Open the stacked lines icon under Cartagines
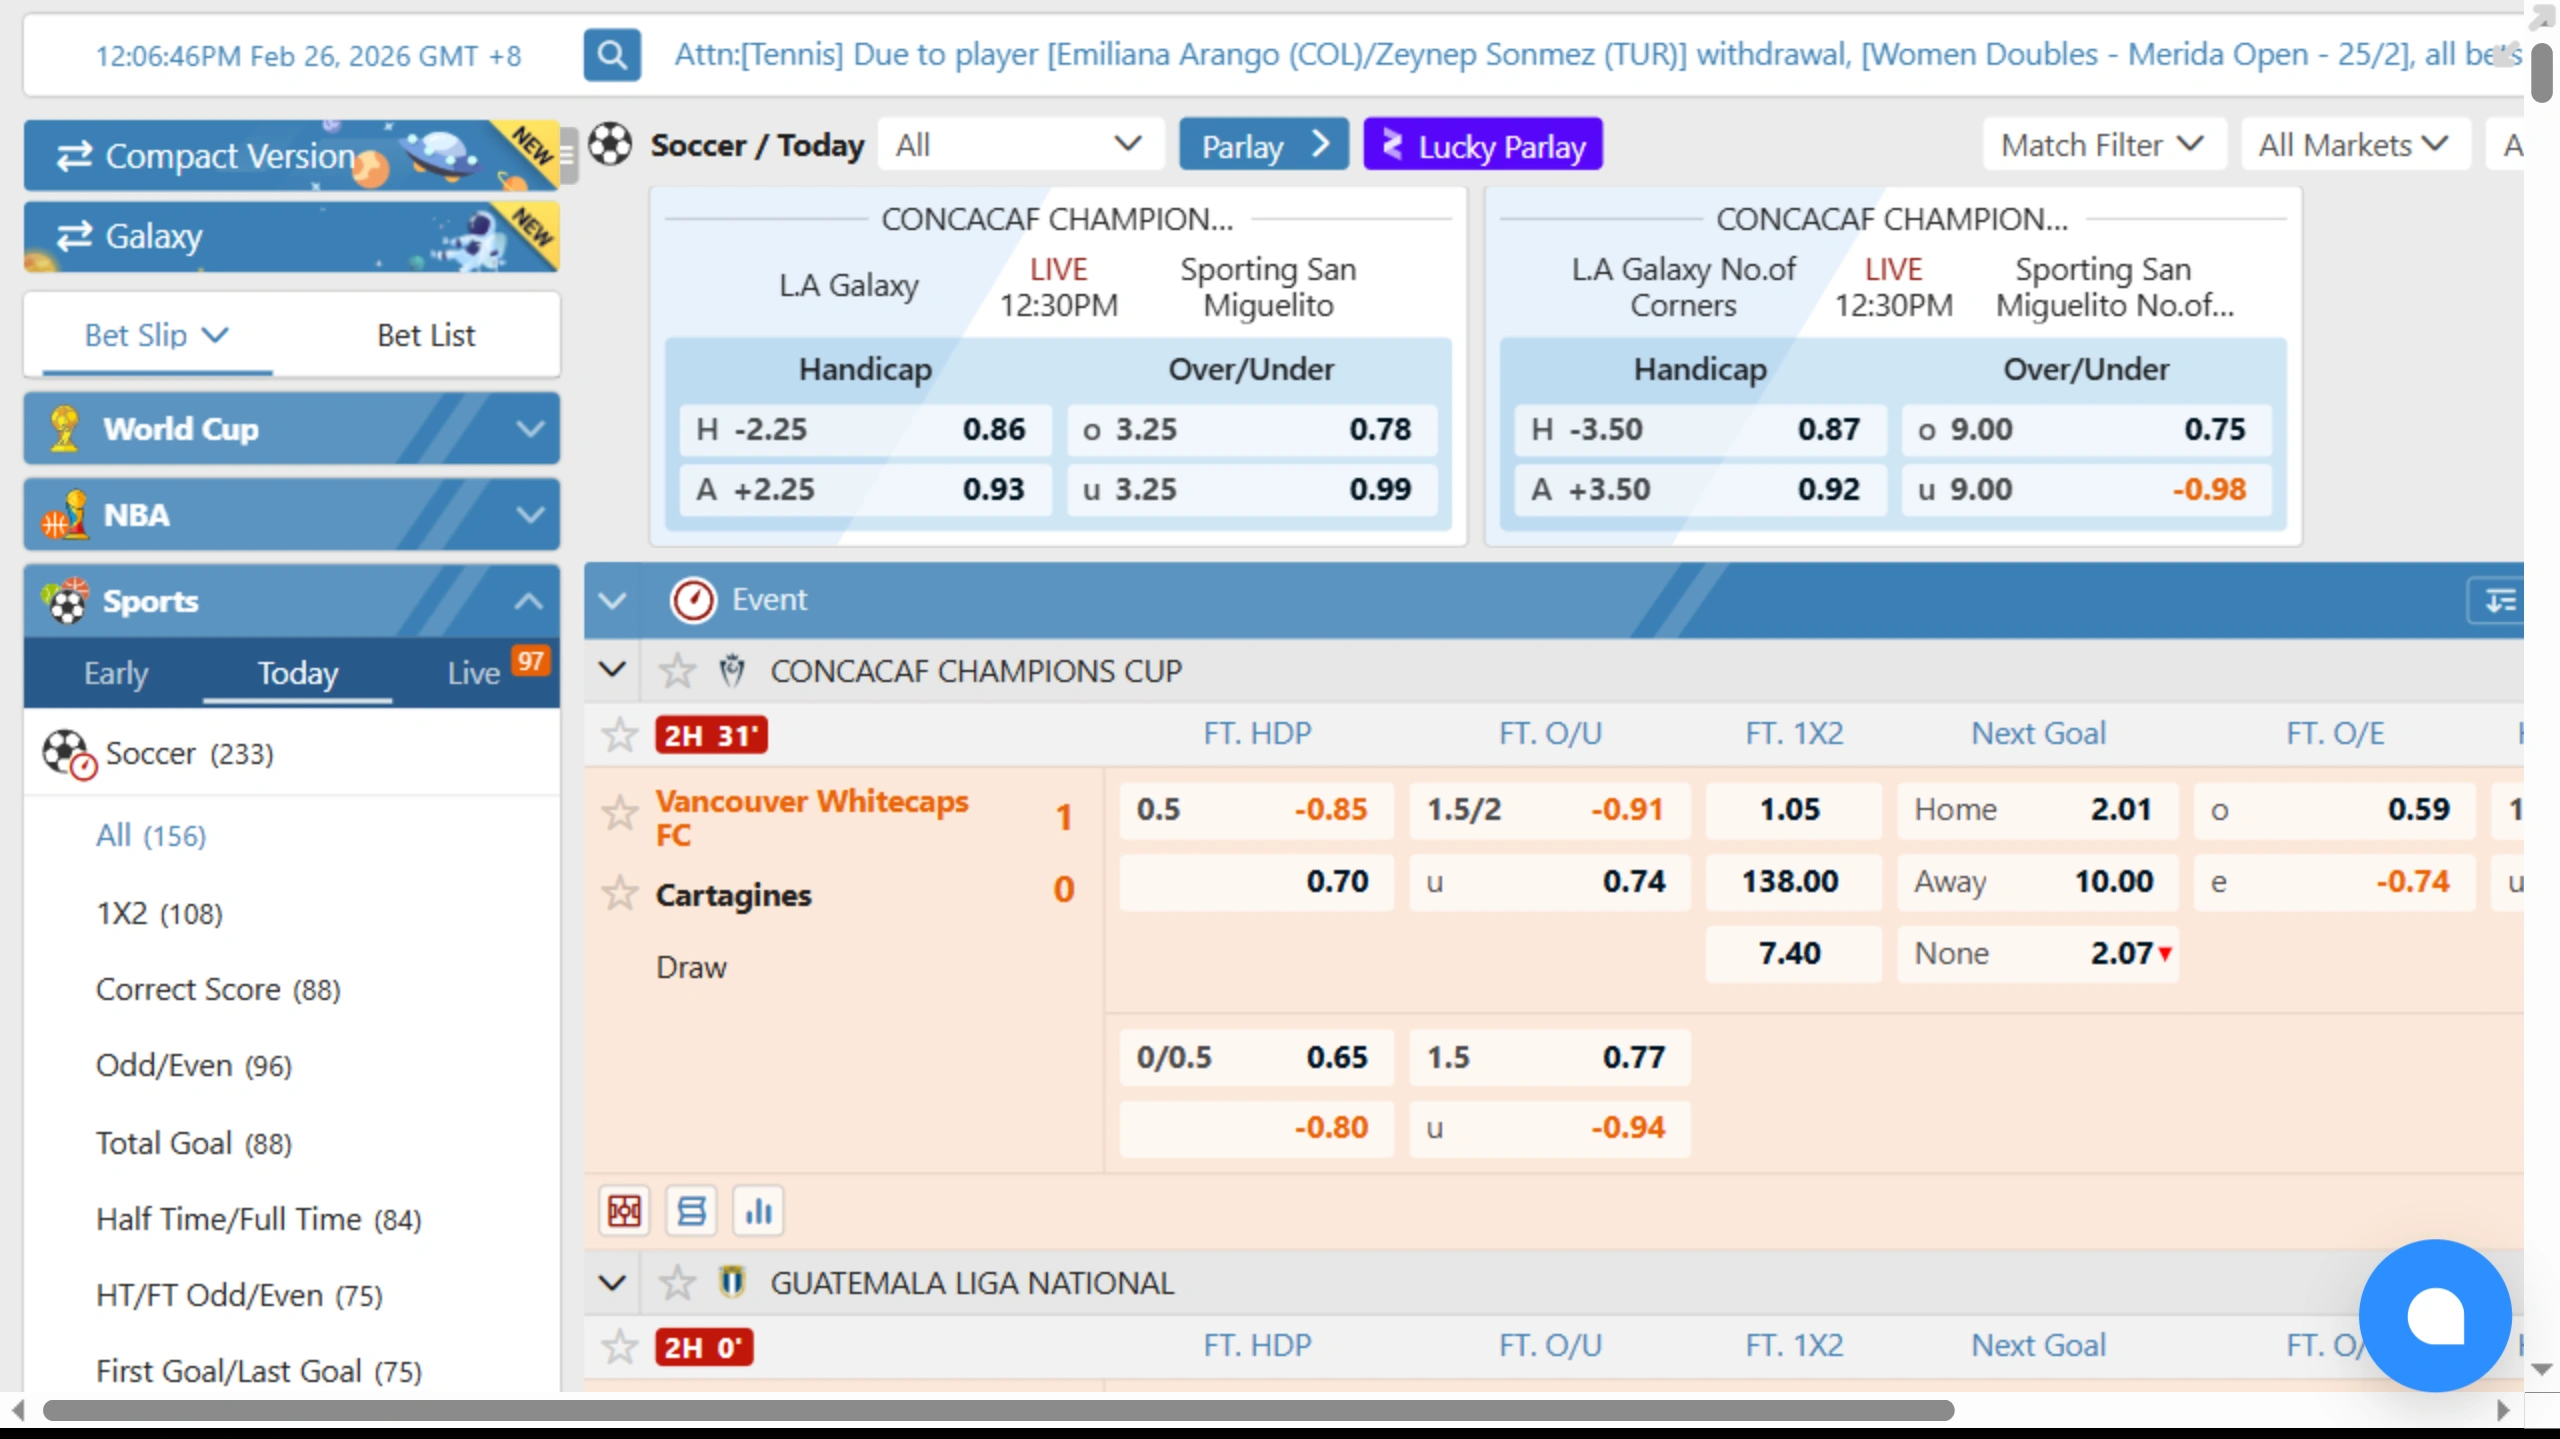The width and height of the screenshot is (2560, 1439). tap(691, 1211)
